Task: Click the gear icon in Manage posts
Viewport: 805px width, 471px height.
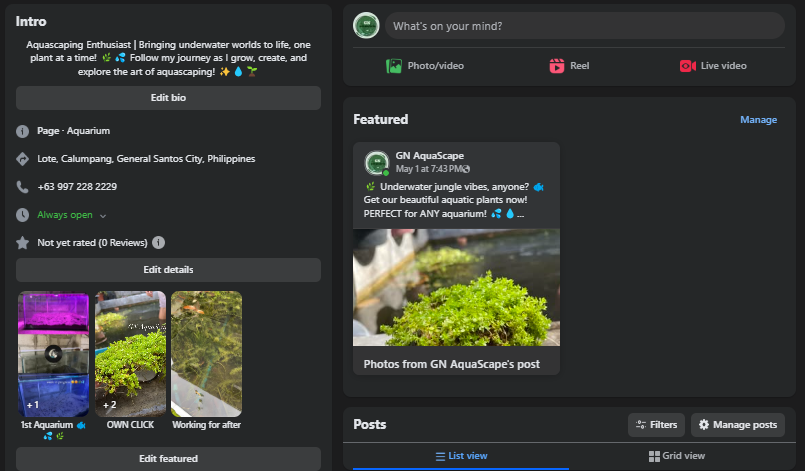Action: click(x=704, y=424)
